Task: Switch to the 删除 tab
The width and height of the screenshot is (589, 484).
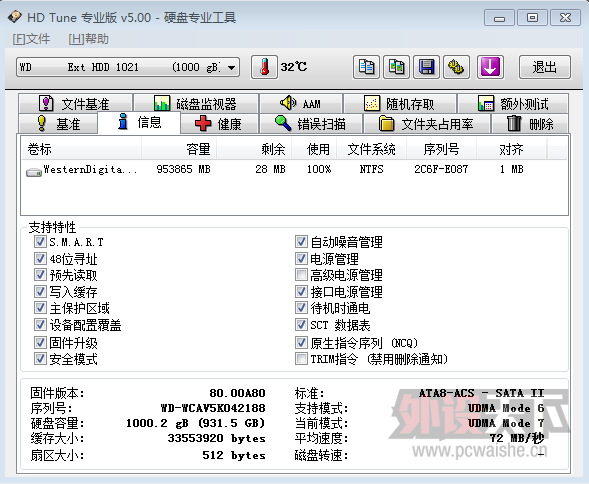Action: click(530, 123)
